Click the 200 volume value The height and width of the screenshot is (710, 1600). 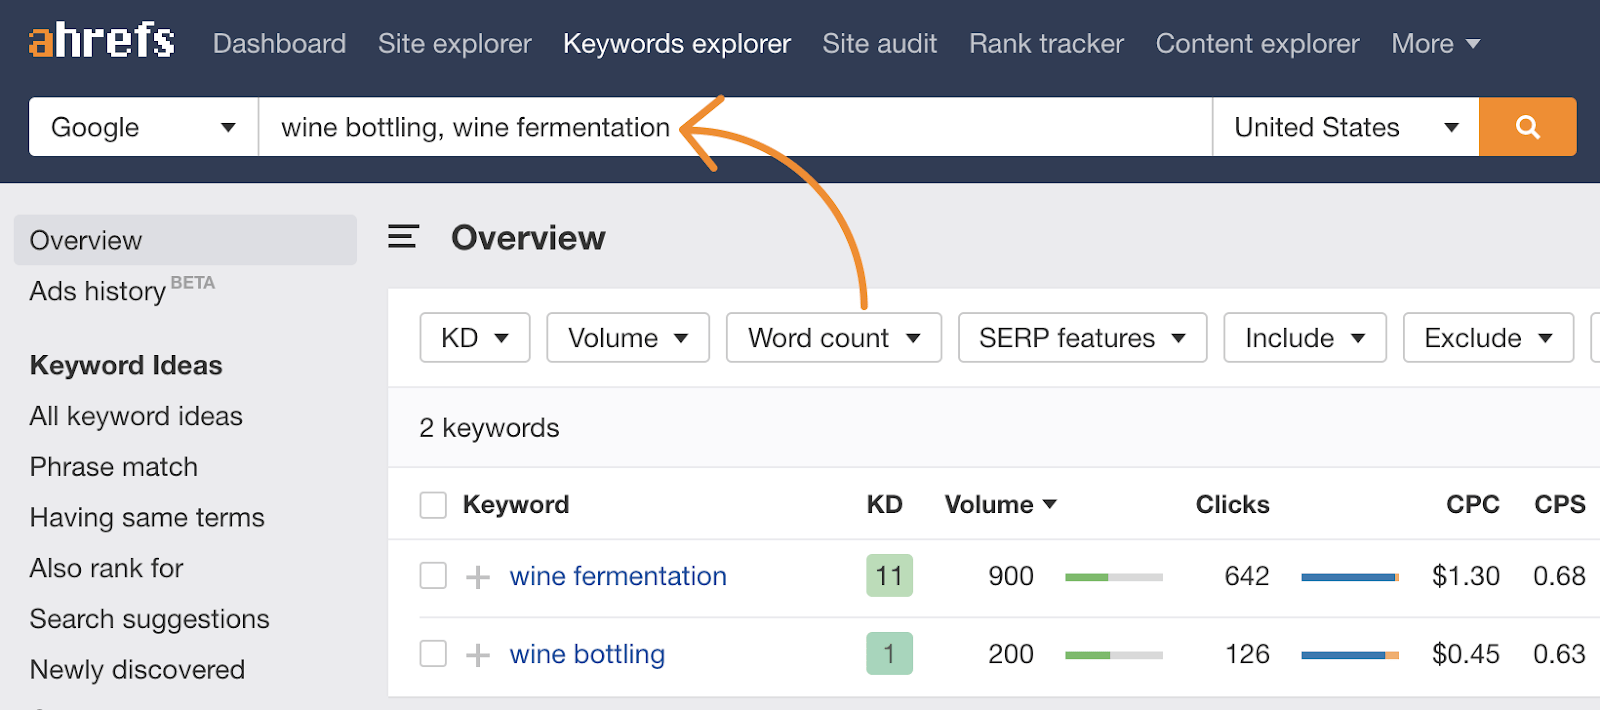click(x=1011, y=654)
